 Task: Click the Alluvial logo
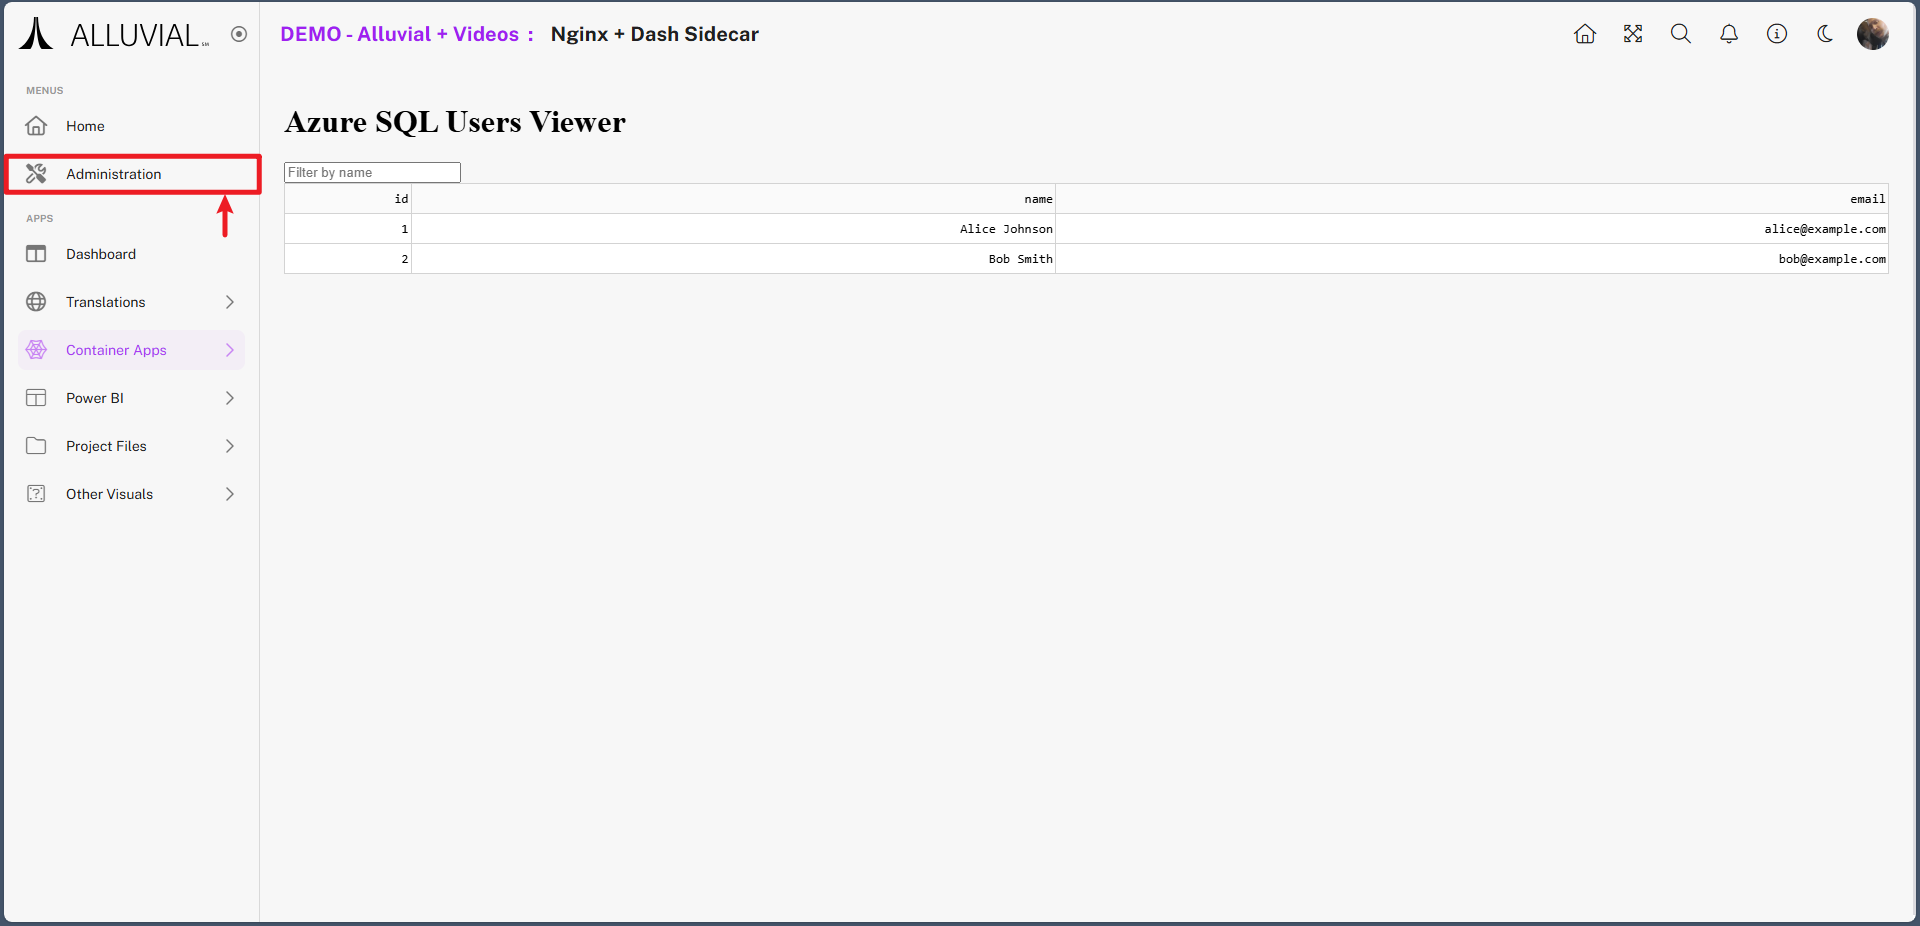click(113, 34)
